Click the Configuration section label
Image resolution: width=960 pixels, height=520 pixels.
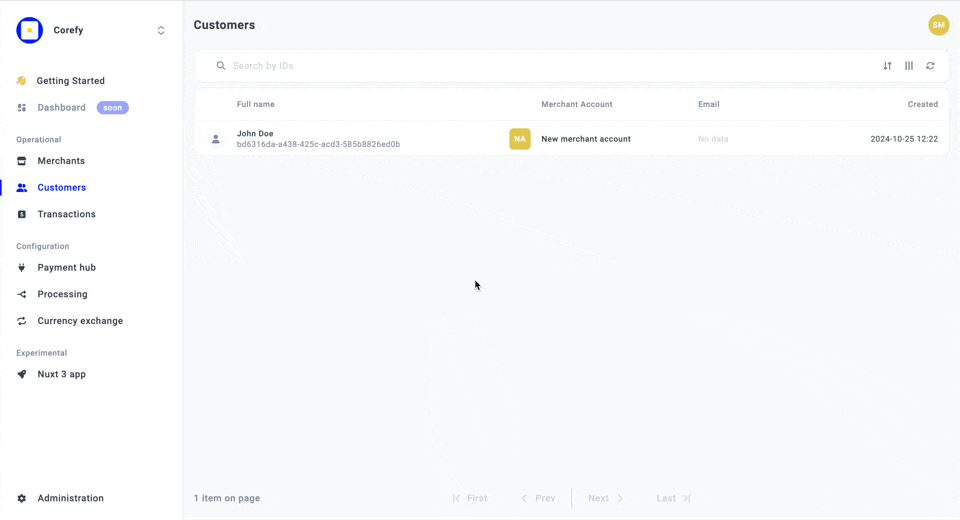[x=43, y=246]
